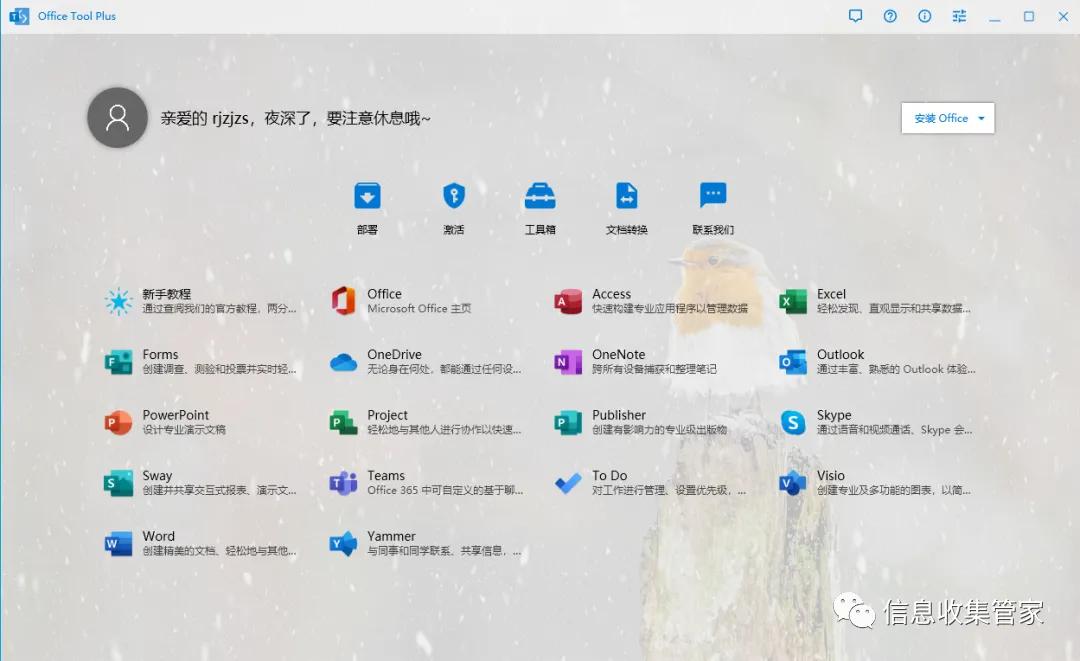The height and width of the screenshot is (661, 1080).
Task: Open the Word title link
Action: point(158,536)
